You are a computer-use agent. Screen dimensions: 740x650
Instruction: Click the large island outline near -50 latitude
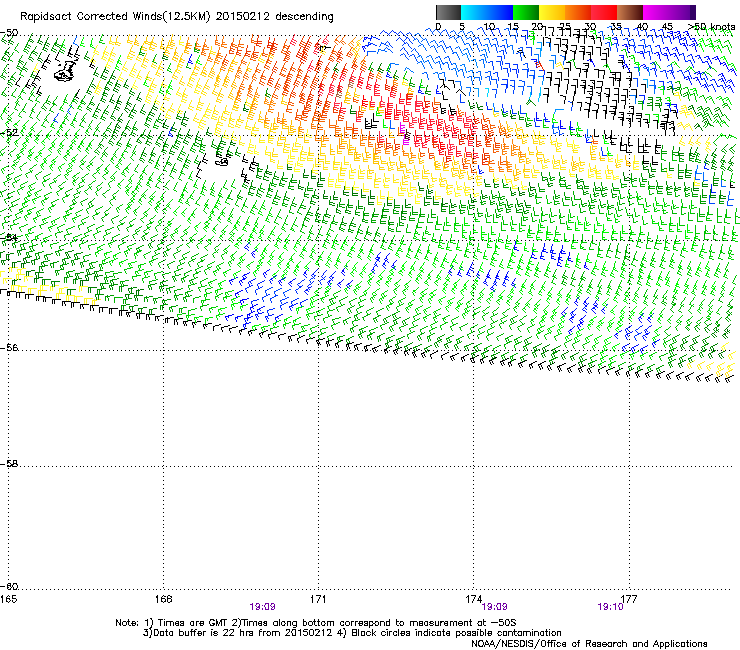click(x=66, y=71)
